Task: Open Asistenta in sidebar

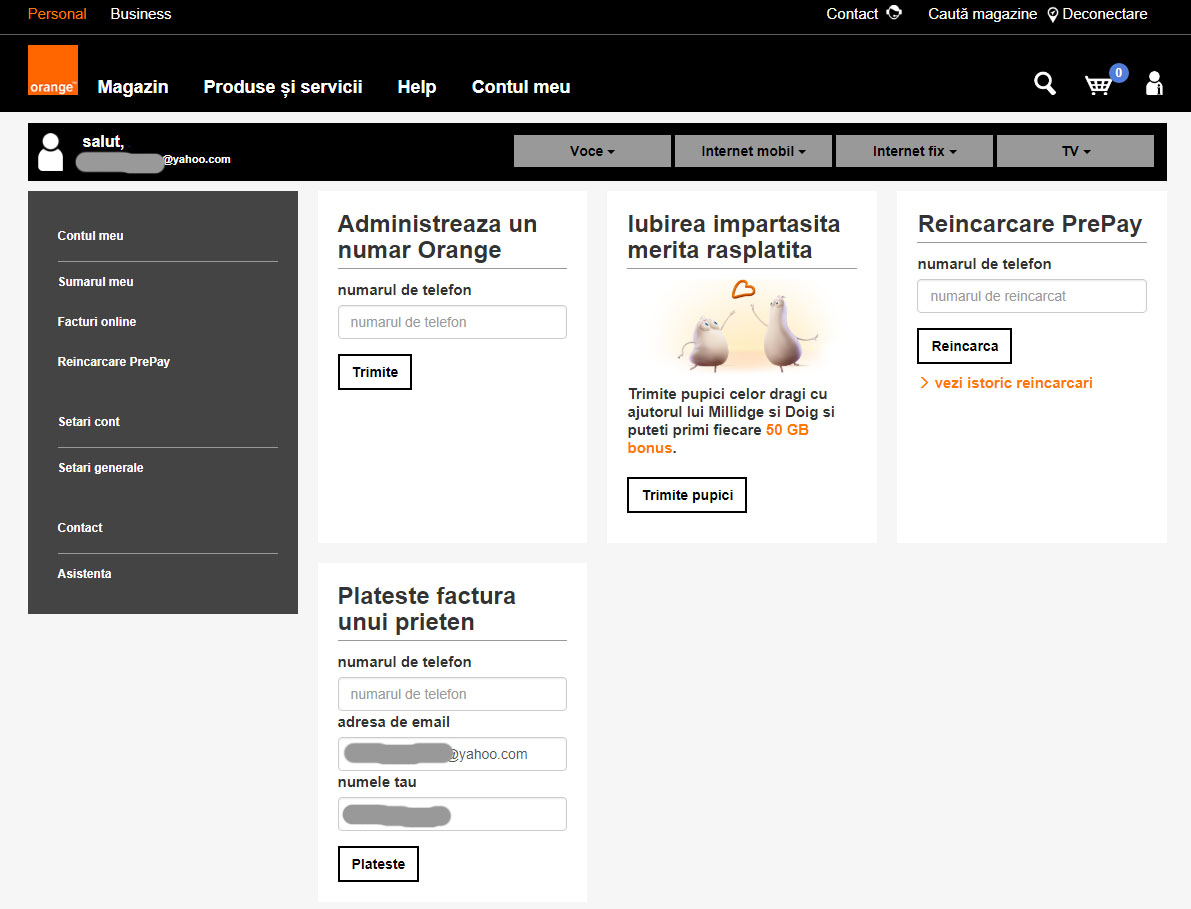Action: pos(84,574)
